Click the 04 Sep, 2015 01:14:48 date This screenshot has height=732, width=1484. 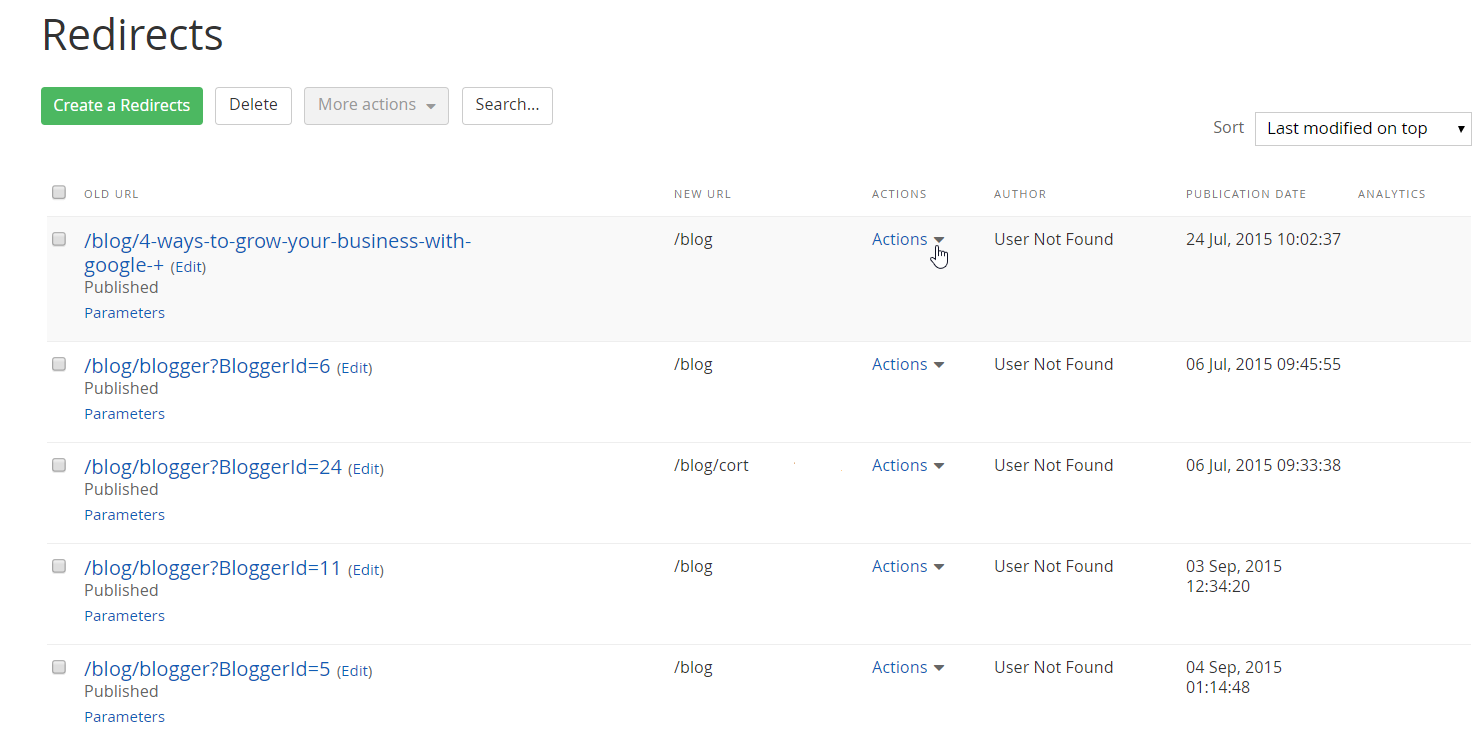1234,677
